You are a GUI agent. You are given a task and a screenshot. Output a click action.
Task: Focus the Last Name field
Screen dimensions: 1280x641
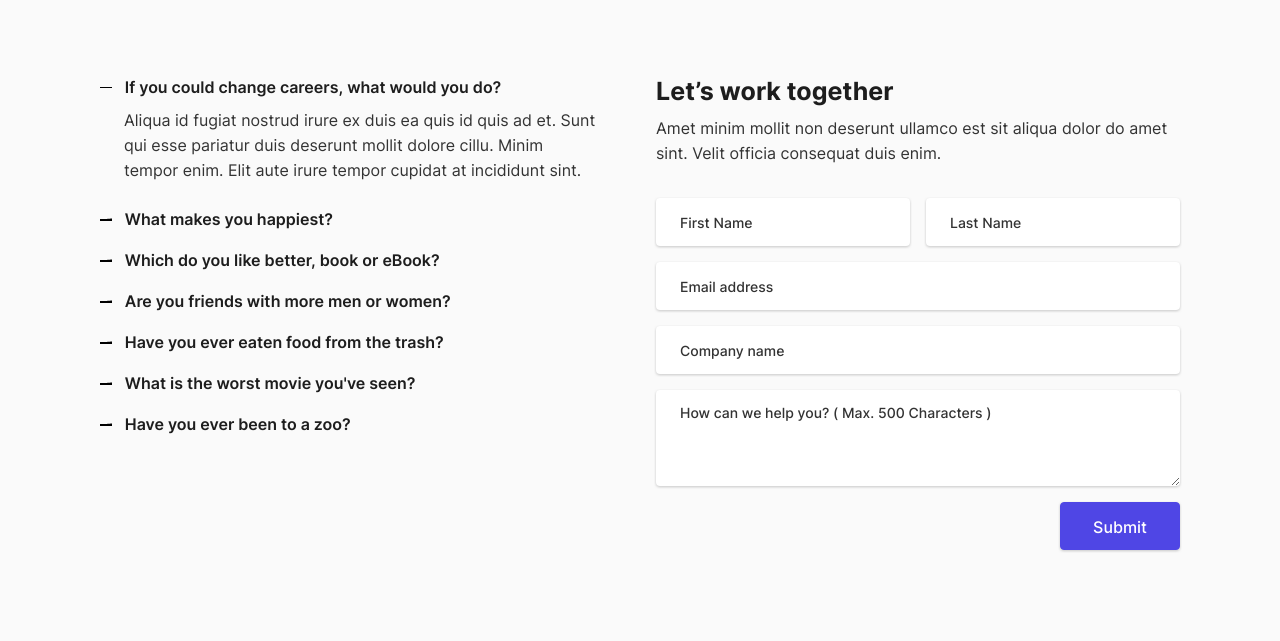(1053, 222)
